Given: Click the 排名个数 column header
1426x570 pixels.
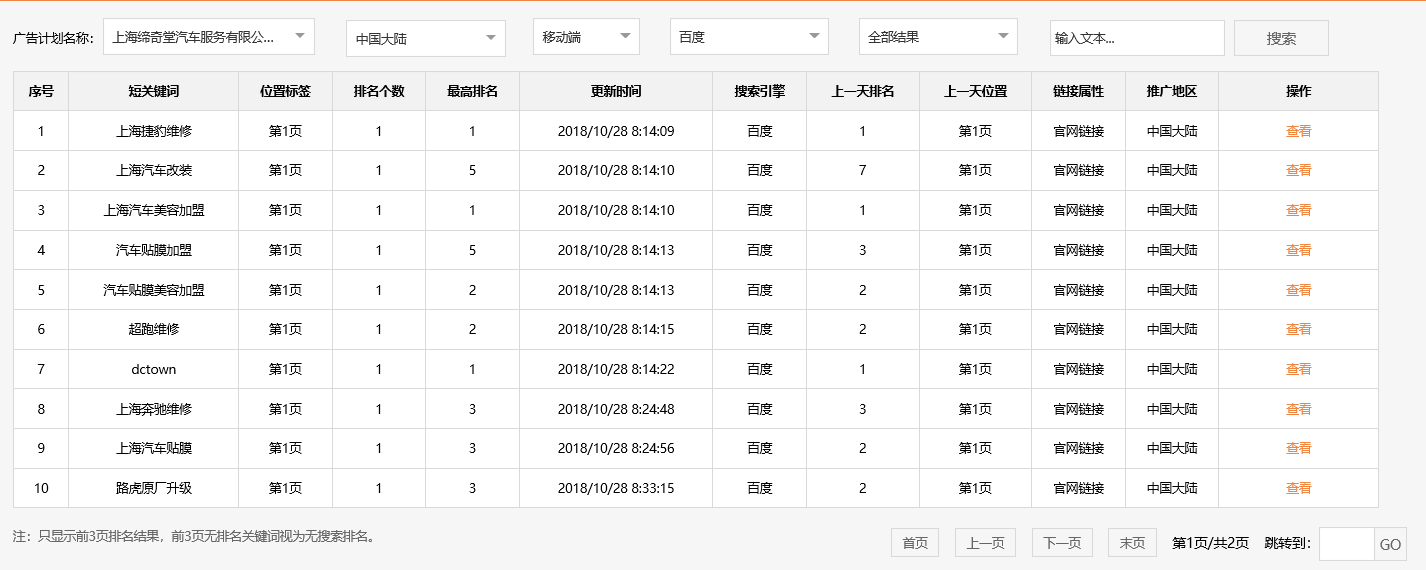Looking at the screenshot, I should coord(379,91).
